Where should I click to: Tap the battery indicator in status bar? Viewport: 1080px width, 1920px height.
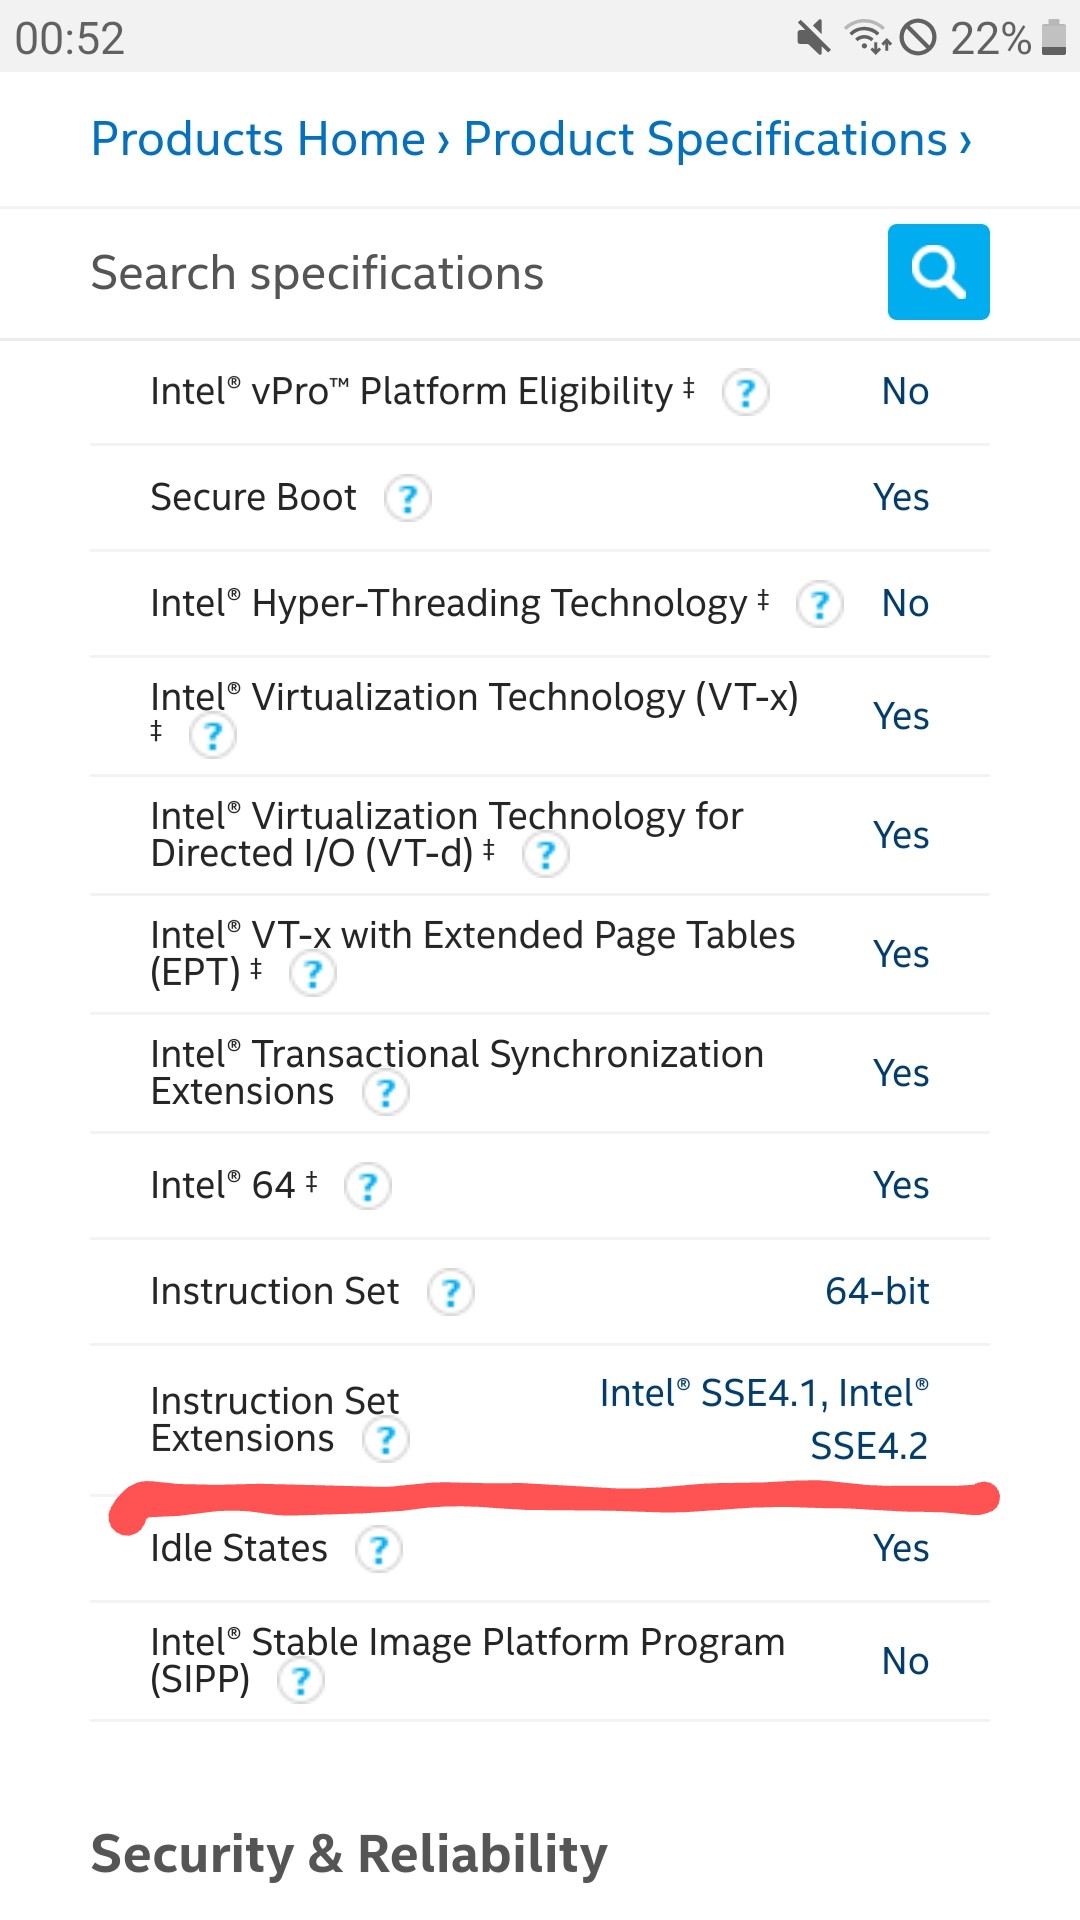[x=1053, y=38]
